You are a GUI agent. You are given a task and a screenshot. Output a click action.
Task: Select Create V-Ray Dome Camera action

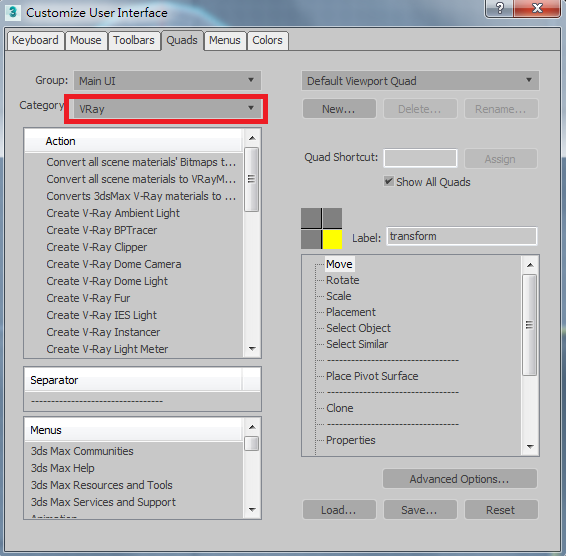click(114, 264)
